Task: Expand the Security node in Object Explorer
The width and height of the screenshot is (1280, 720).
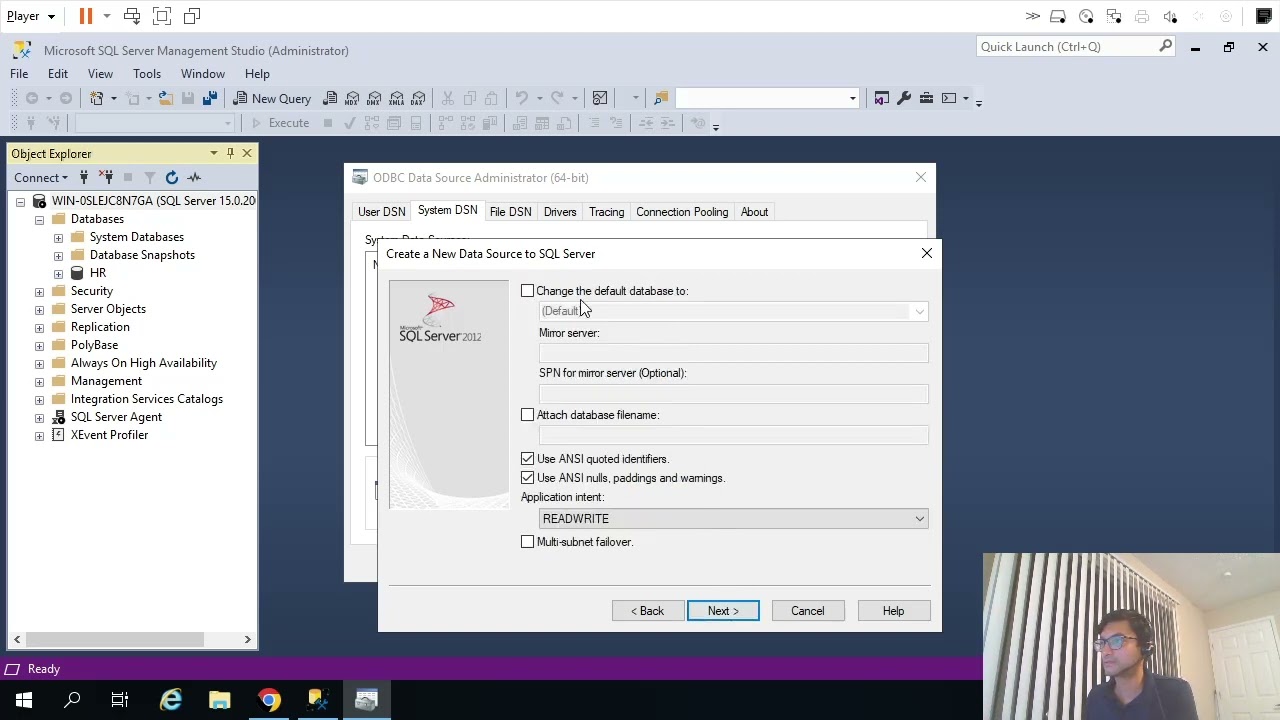Action: [x=39, y=291]
